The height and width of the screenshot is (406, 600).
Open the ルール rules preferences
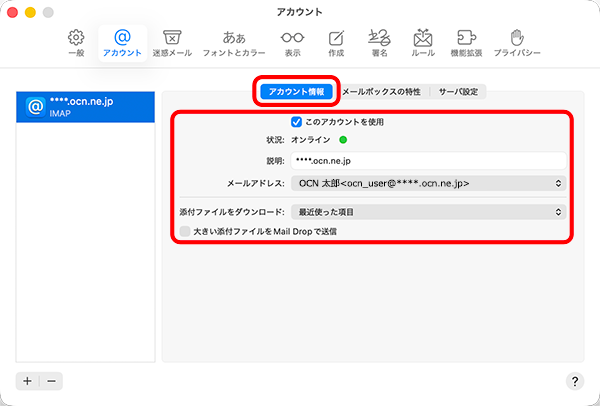pyautogui.click(x=423, y=42)
